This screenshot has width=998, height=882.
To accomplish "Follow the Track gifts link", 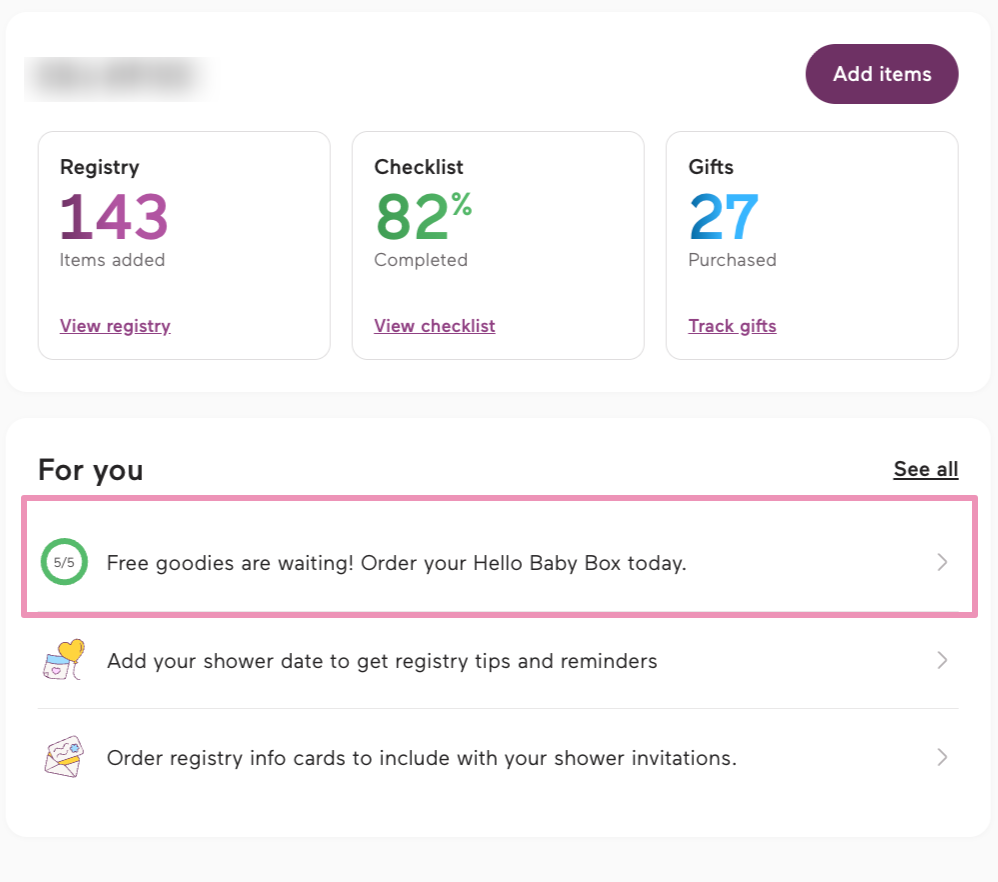I will coord(732,326).
